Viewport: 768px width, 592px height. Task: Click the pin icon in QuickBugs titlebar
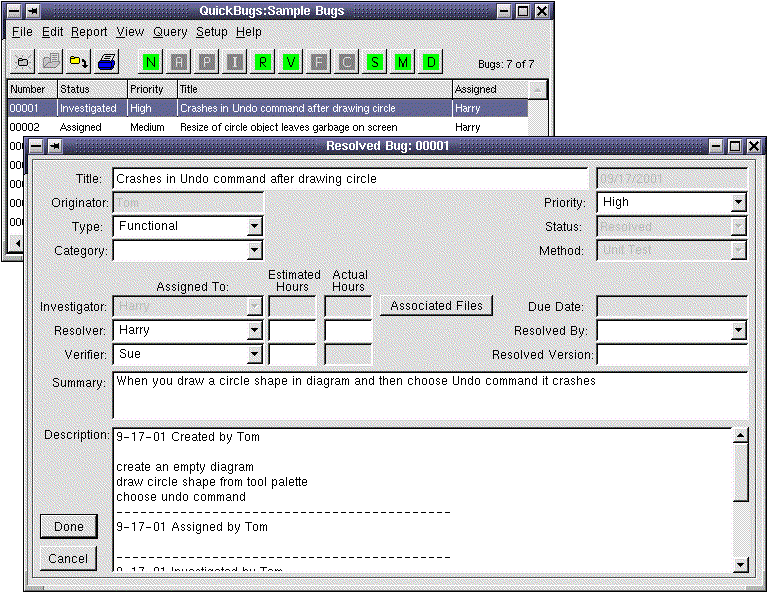[x=33, y=11]
